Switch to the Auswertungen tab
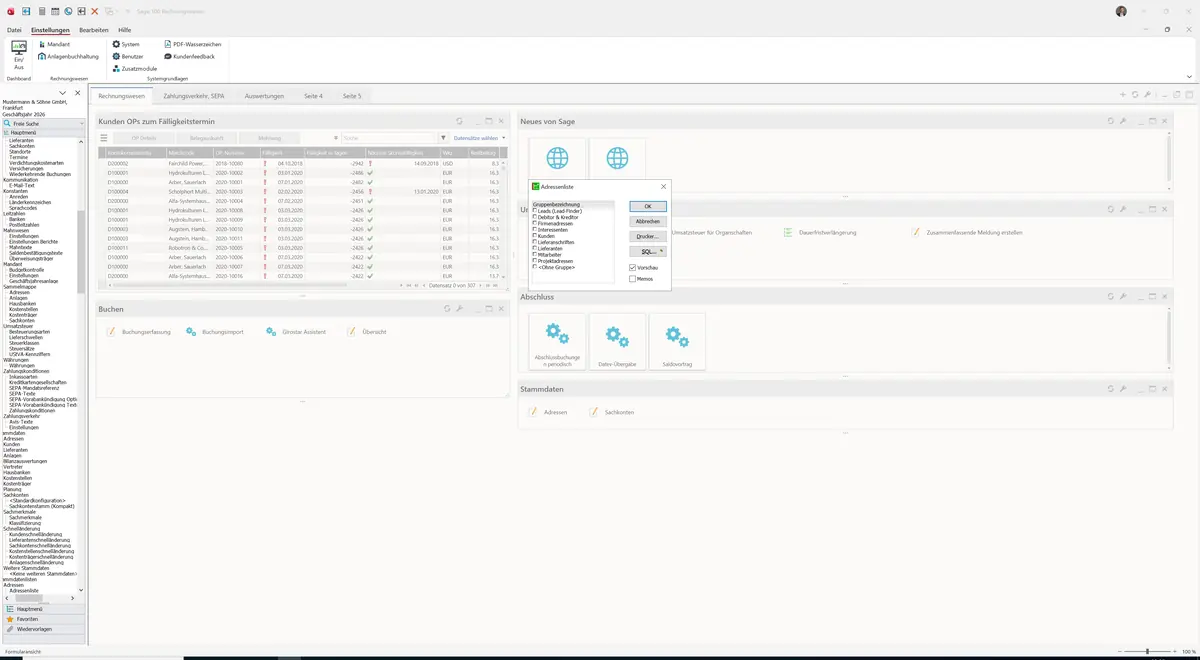 pyautogui.click(x=264, y=96)
